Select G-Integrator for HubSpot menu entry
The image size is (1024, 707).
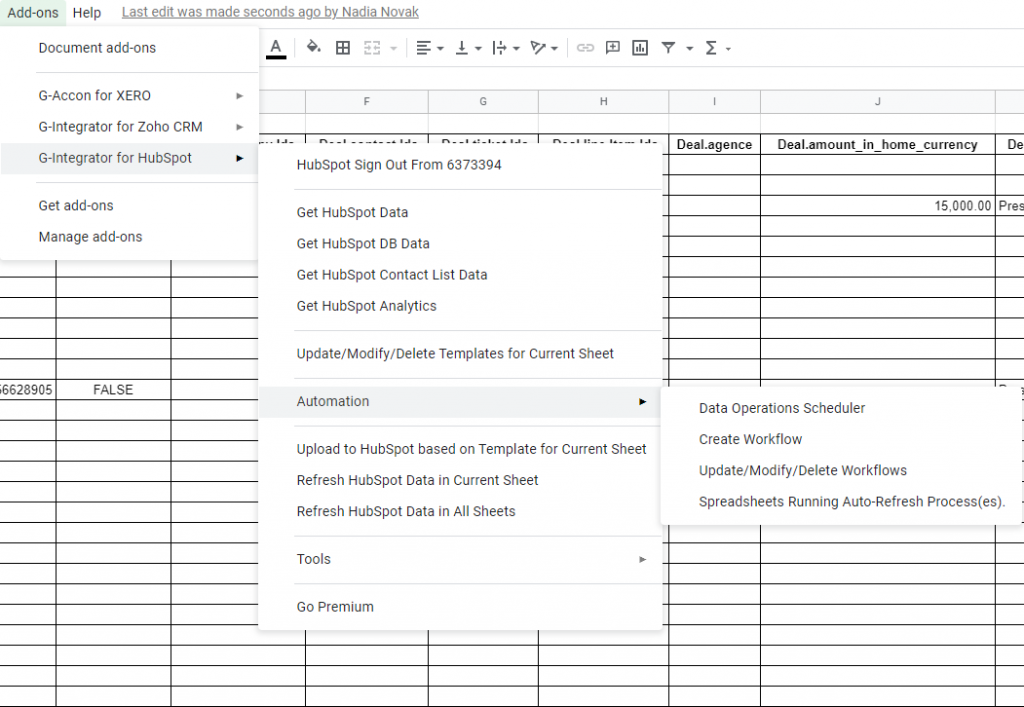129,158
